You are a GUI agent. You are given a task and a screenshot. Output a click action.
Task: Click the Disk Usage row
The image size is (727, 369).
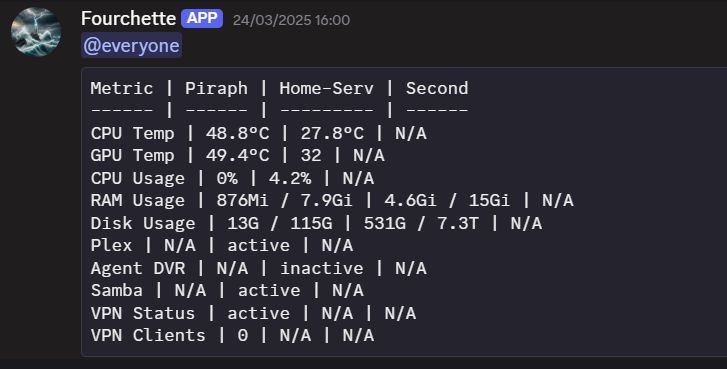[317, 223]
